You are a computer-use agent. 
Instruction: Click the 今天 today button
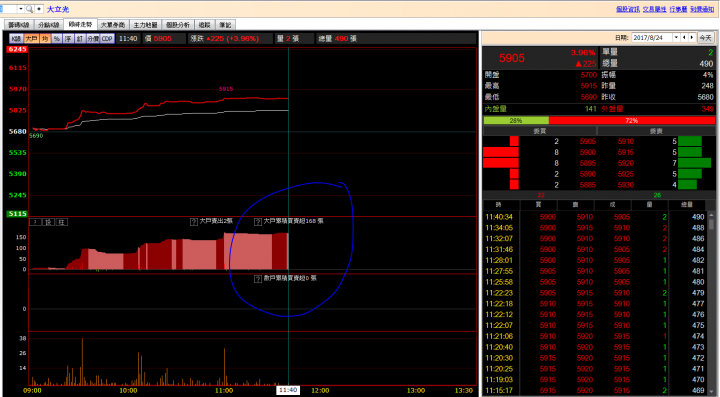pyautogui.click(x=705, y=38)
